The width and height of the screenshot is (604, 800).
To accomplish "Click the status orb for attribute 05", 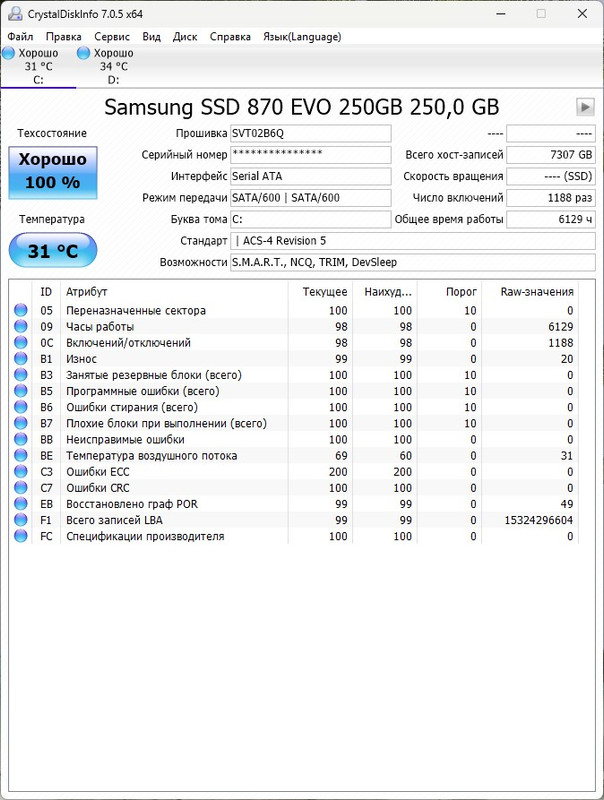I will [x=20, y=310].
